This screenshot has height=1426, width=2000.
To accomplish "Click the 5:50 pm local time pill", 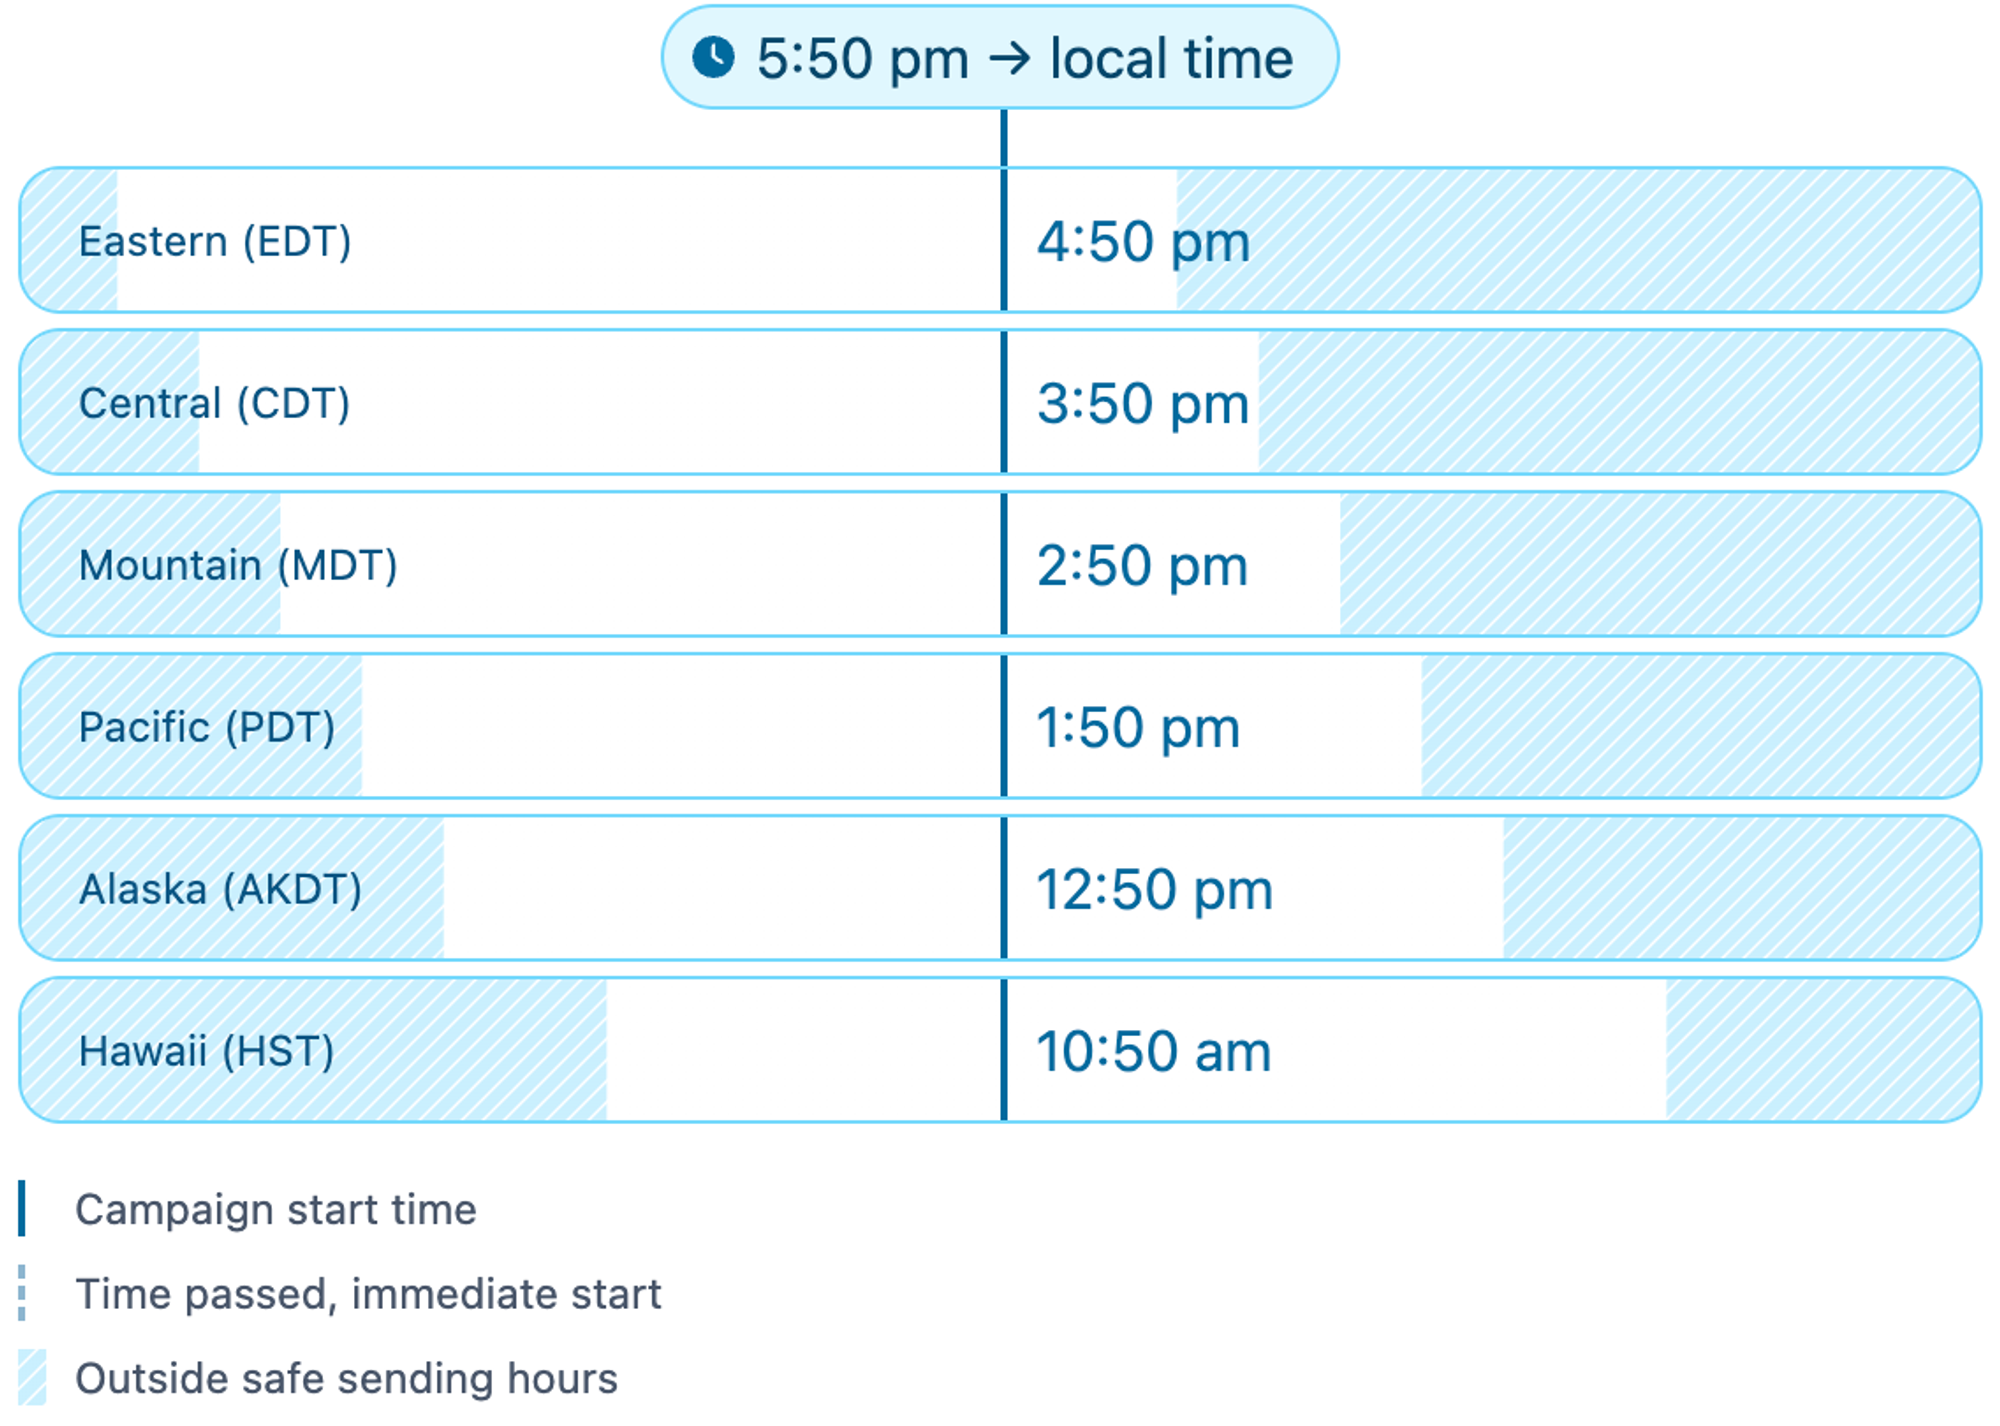I will [x=1000, y=57].
